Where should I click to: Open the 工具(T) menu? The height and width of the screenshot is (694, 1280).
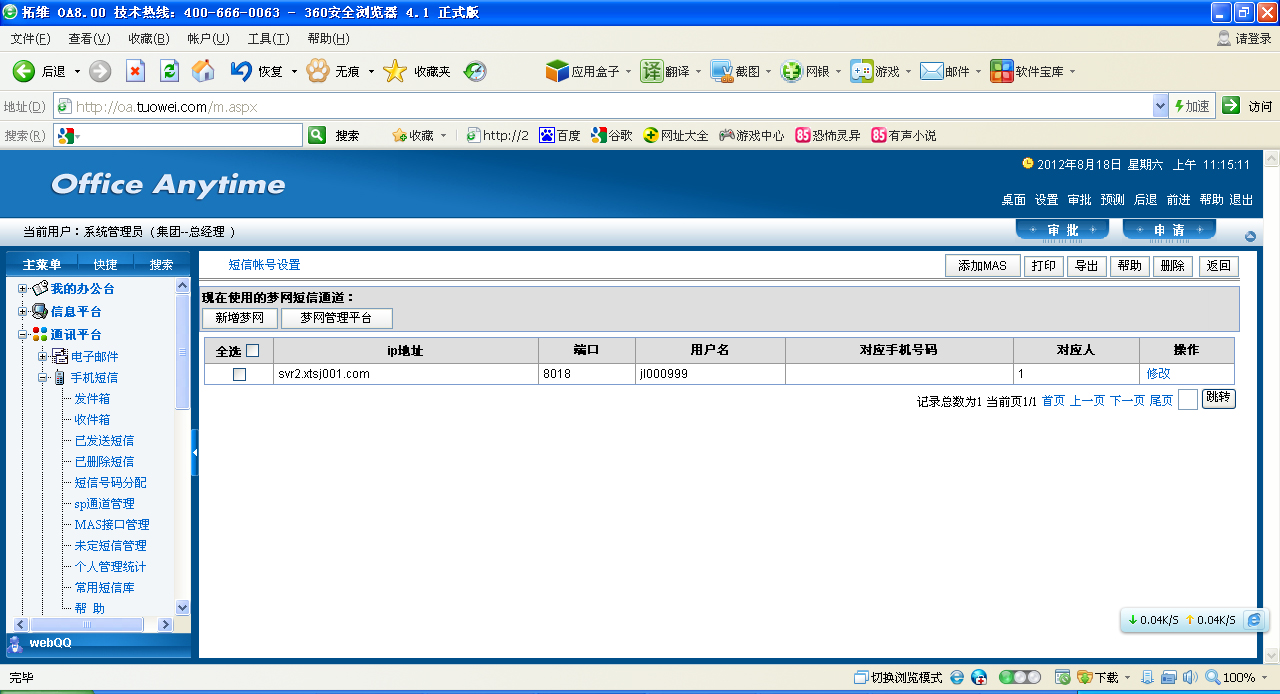[268, 39]
